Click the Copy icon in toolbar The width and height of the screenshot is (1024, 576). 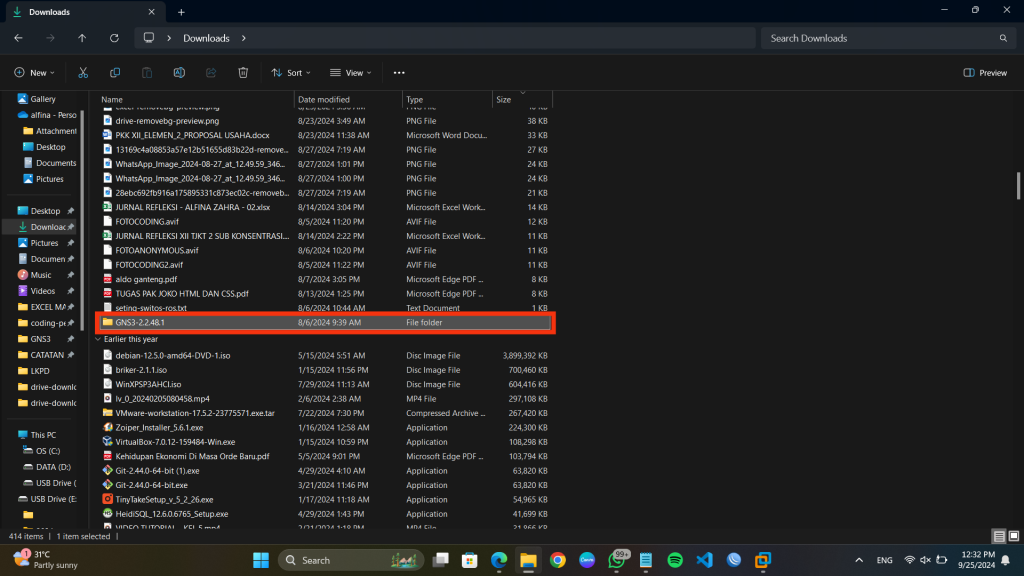[115, 73]
